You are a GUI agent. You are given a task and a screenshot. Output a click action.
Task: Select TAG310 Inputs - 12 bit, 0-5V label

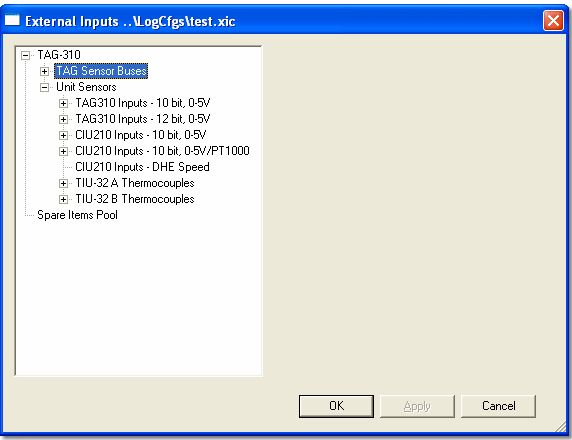click(x=143, y=119)
